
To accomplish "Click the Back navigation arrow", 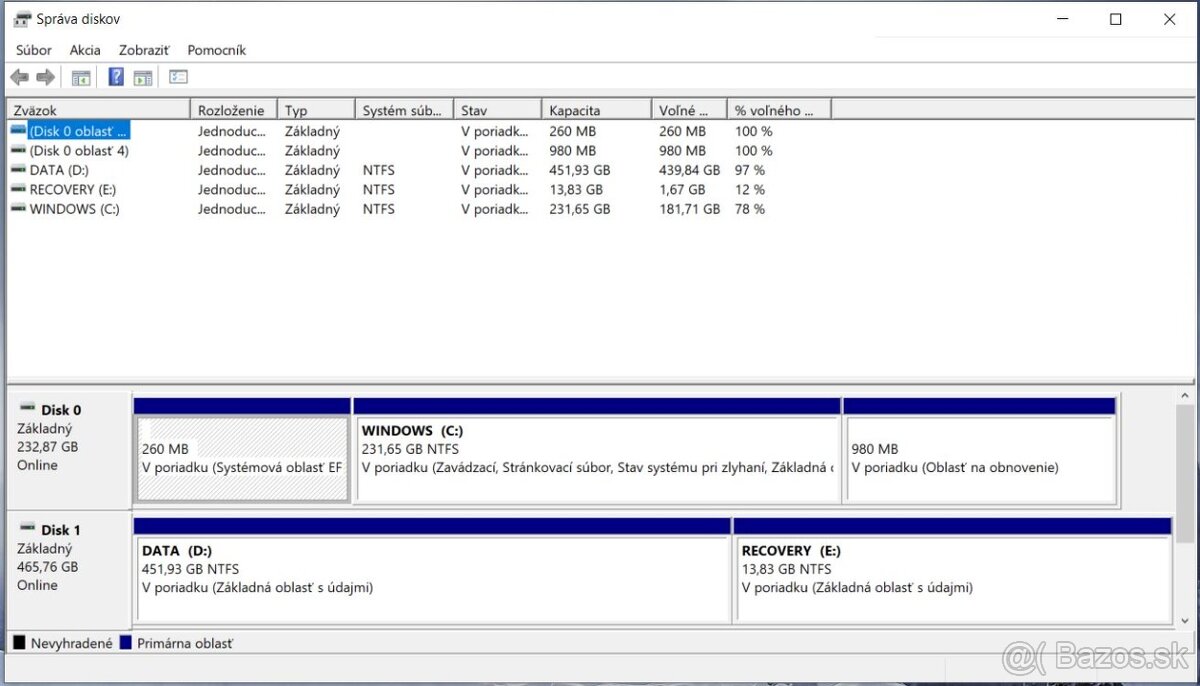I will pos(19,76).
